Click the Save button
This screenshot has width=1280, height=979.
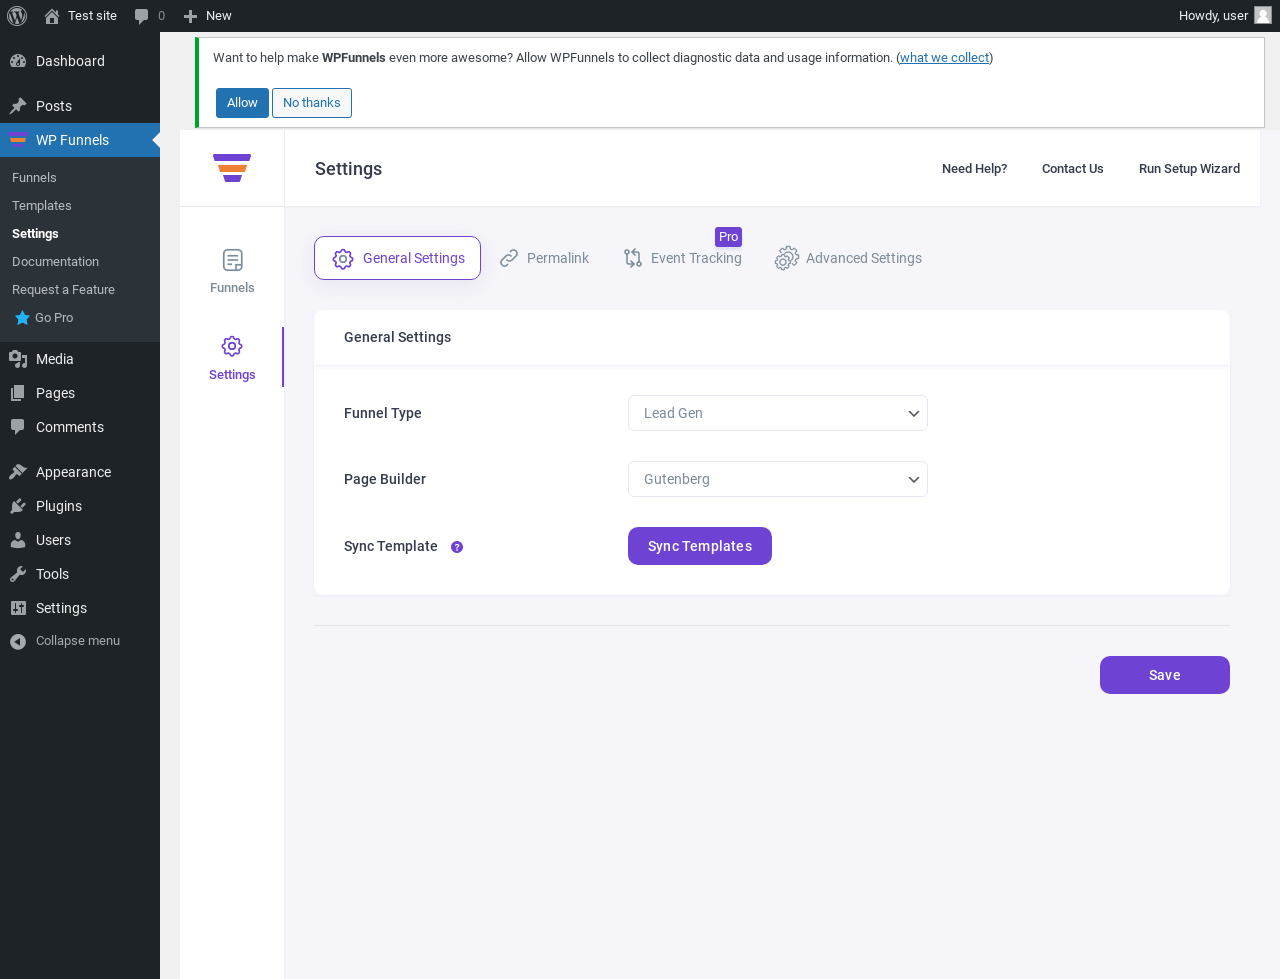(x=1165, y=675)
